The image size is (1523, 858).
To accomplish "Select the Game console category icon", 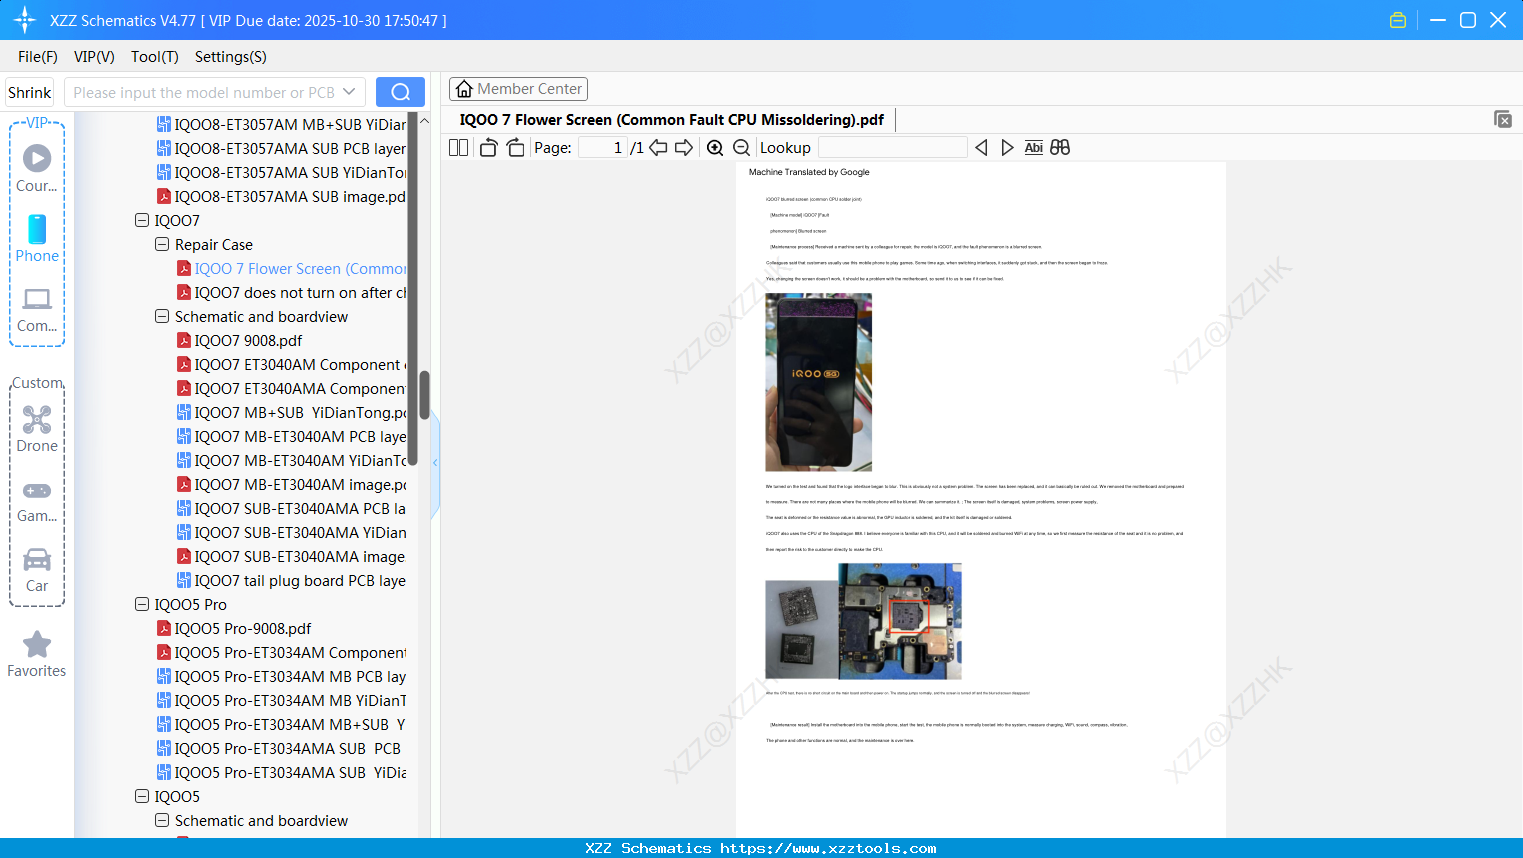I will [37, 500].
